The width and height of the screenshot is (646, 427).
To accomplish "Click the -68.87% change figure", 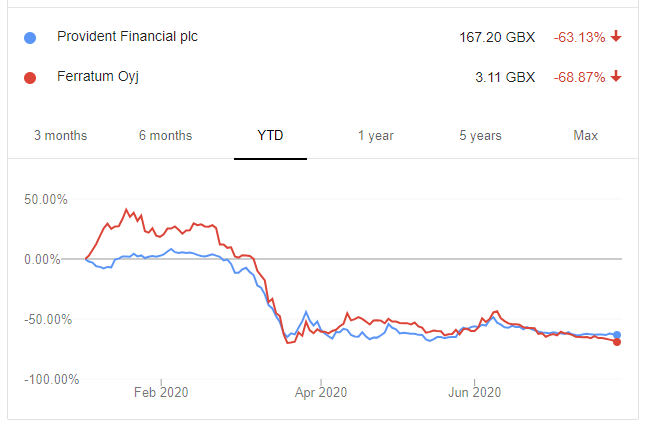I will 579,77.
